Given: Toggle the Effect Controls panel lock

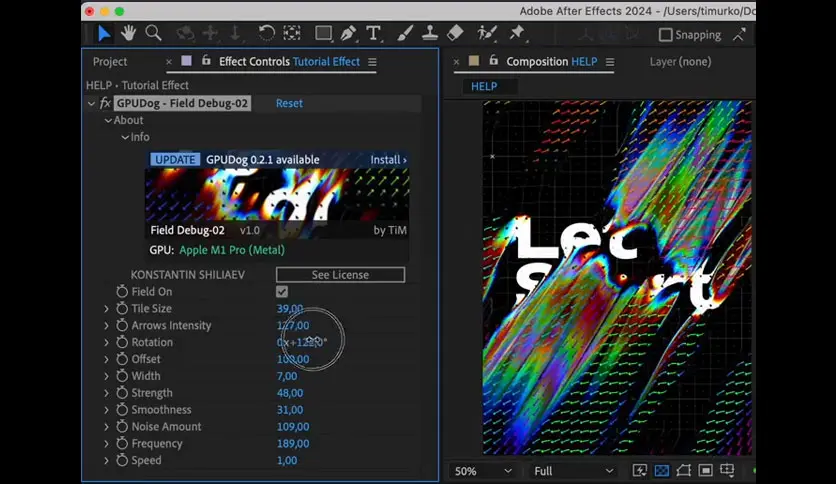Looking at the screenshot, I should [x=206, y=61].
